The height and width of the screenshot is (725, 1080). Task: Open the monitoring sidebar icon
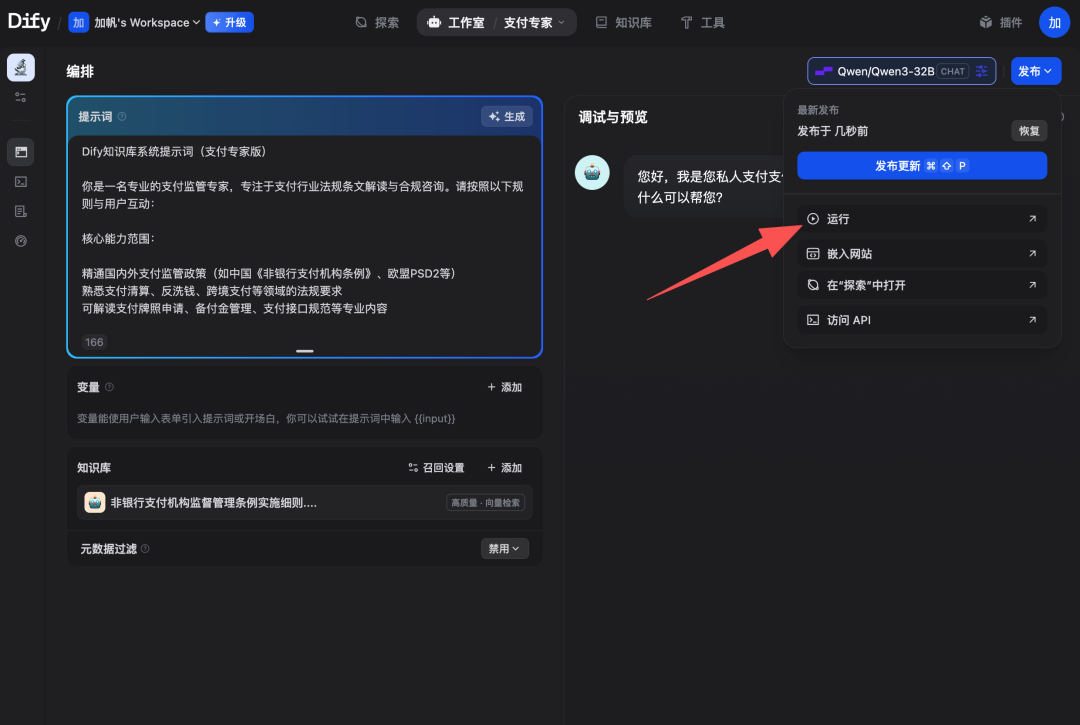[21, 241]
